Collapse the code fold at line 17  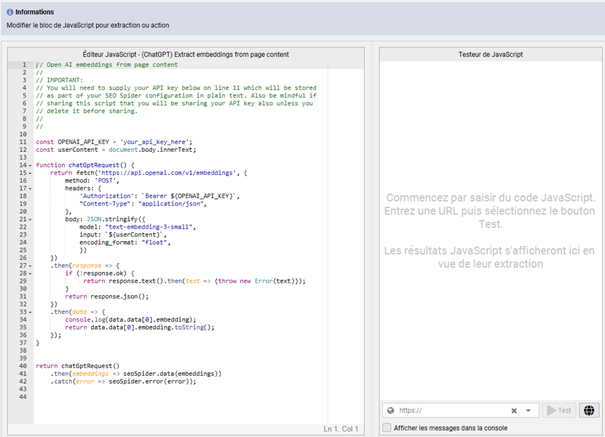30,188
